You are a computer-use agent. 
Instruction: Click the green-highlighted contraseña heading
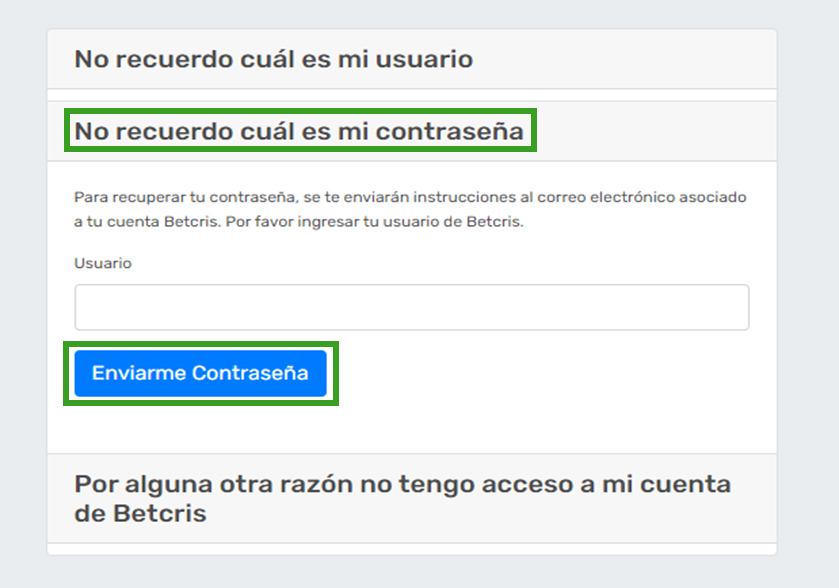[299, 131]
